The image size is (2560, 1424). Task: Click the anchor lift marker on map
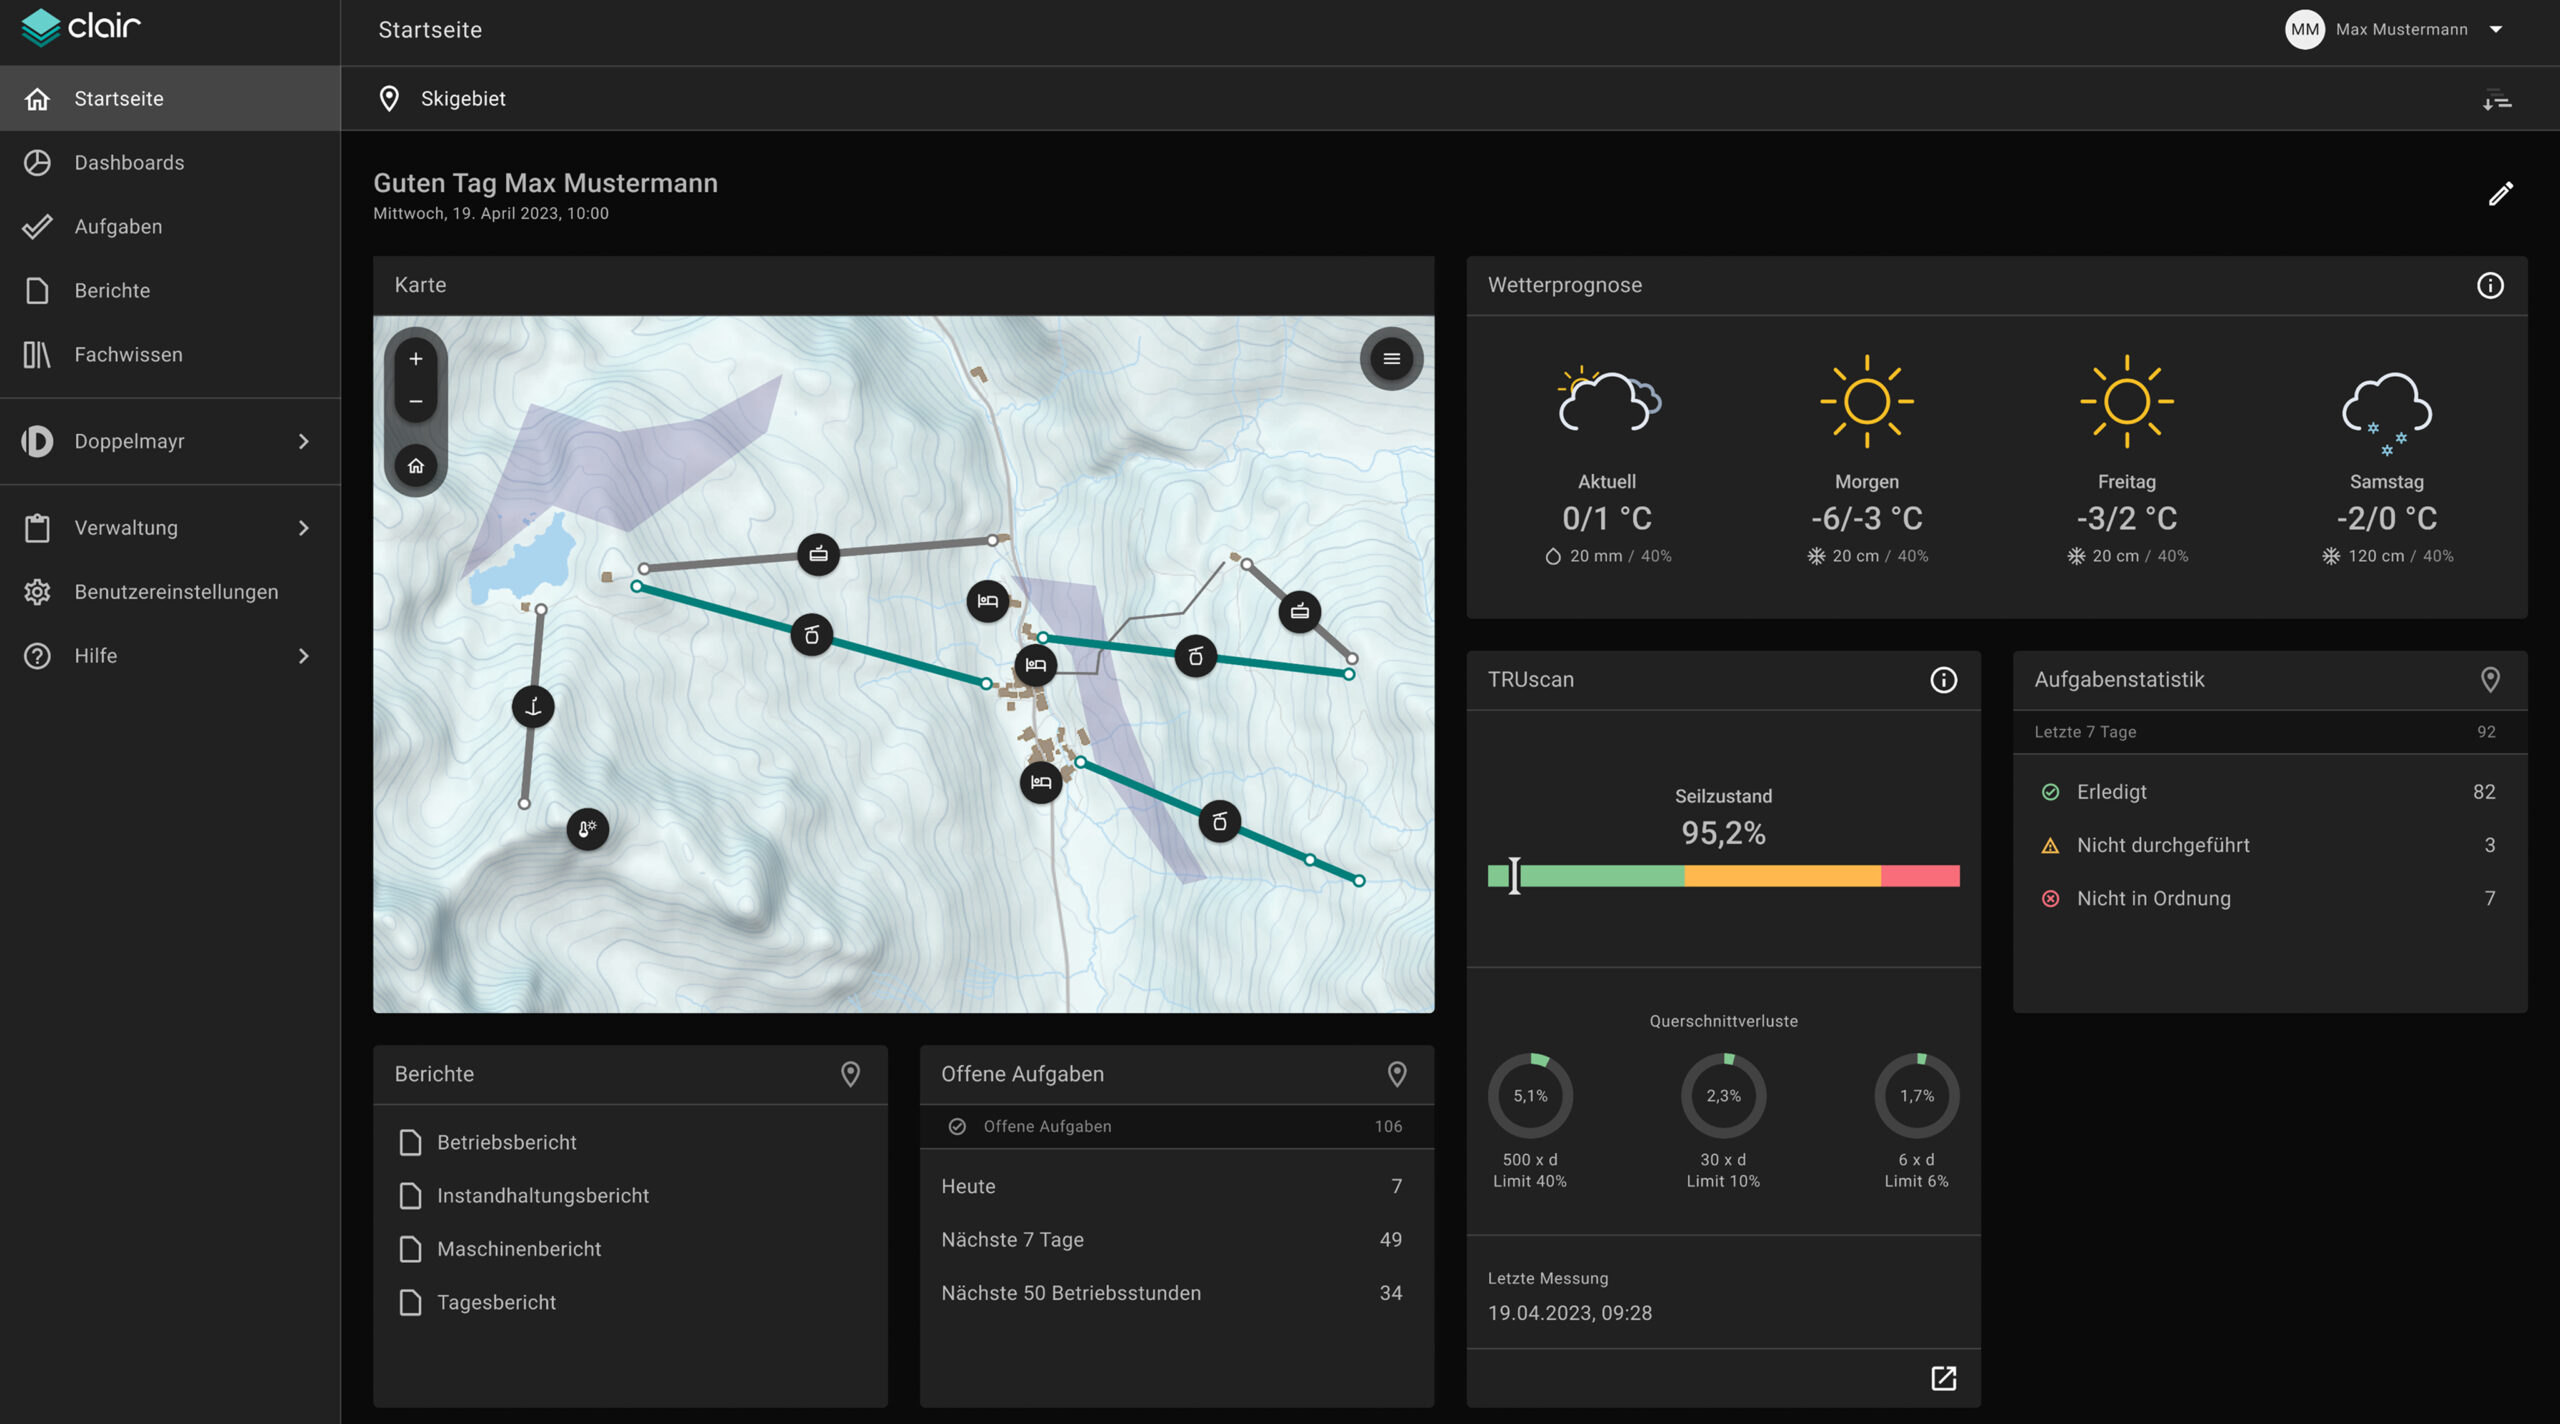pyautogui.click(x=533, y=707)
